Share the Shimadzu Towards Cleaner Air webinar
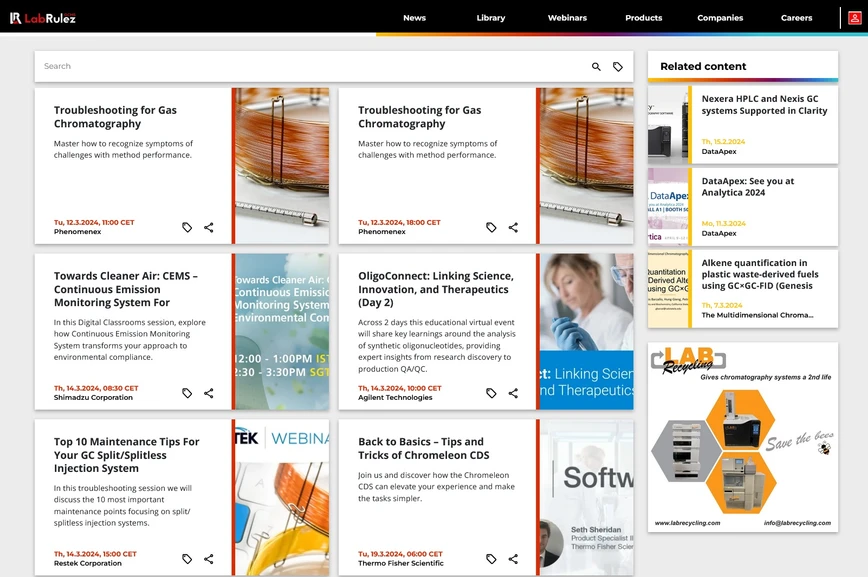Screen dimensions: 868x577 (209, 393)
